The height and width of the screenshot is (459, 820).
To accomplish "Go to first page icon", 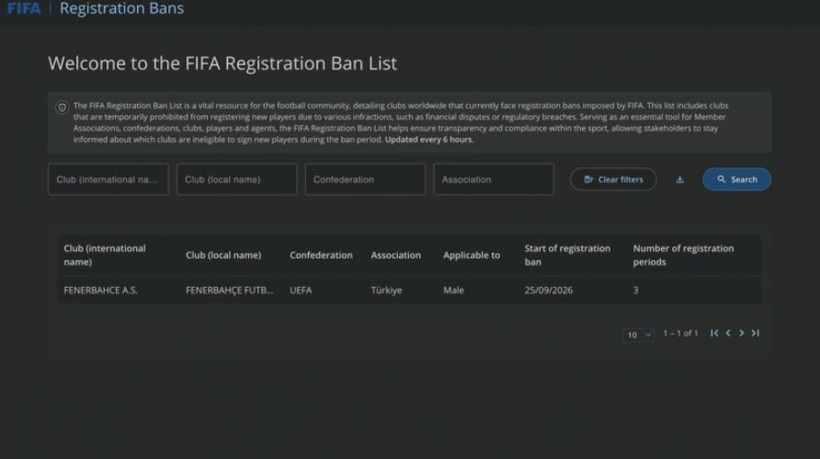I will coord(714,333).
